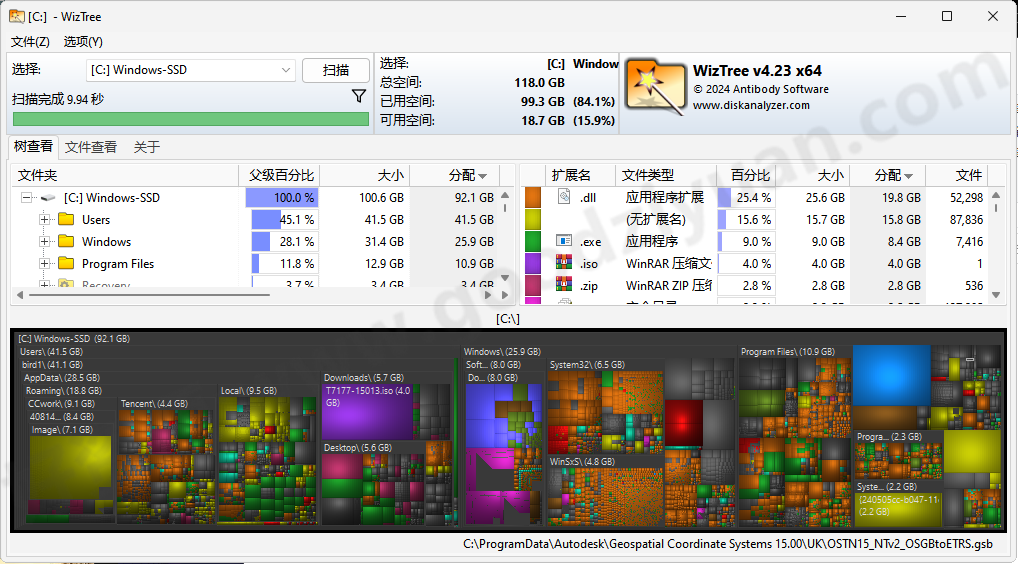The image size is (1018, 564).
Task: Click the 文件夹 column header
Action: tap(125, 175)
